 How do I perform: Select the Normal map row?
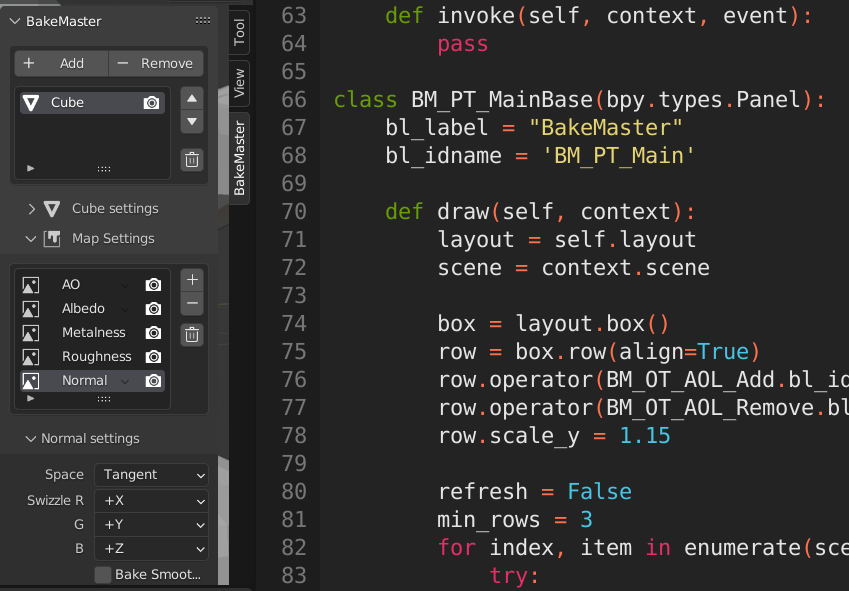[93, 380]
